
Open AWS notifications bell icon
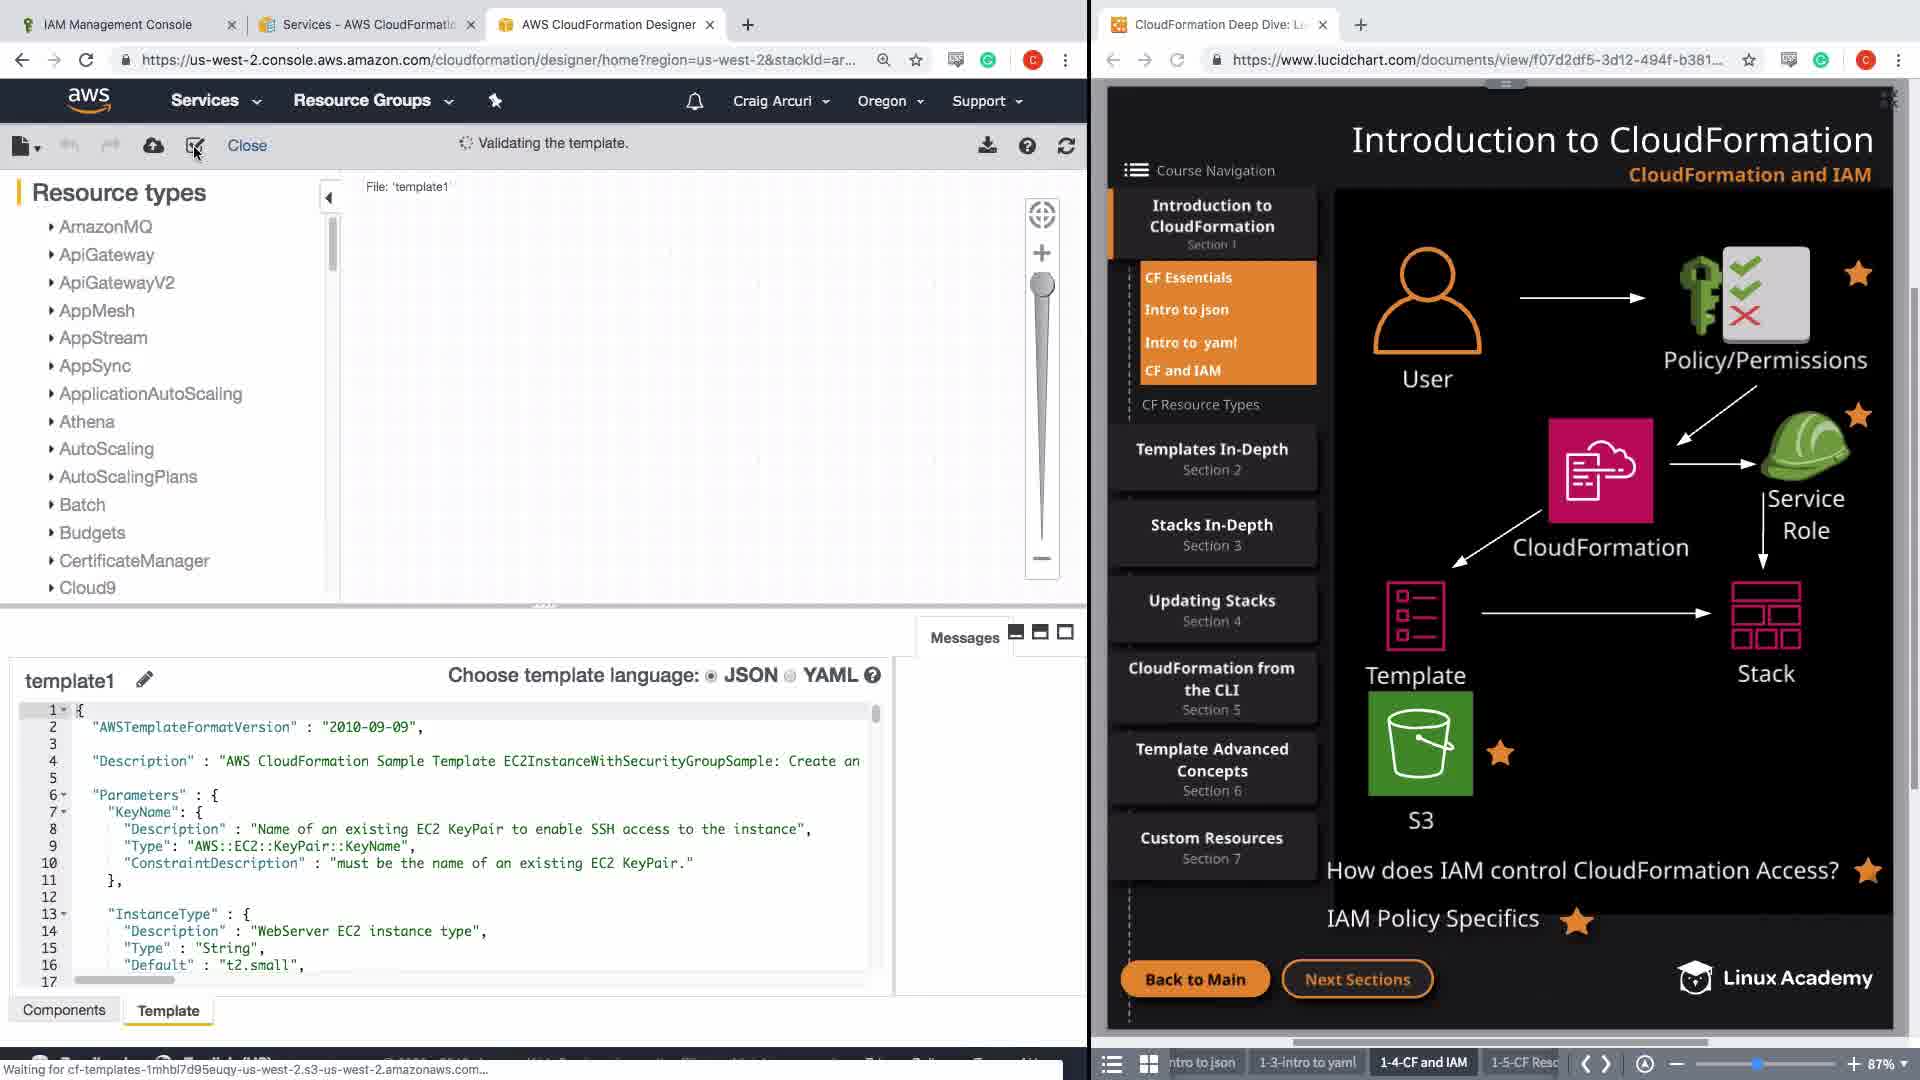694,101
